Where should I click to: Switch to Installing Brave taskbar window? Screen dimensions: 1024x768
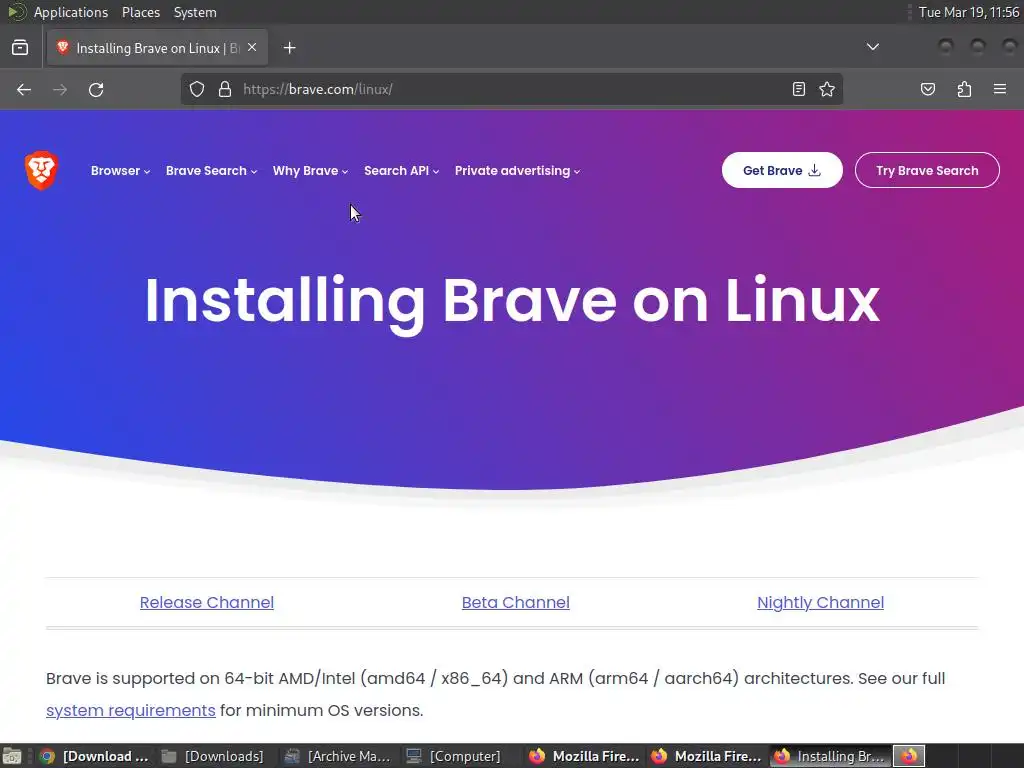pyautogui.click(x=829, y=756)
